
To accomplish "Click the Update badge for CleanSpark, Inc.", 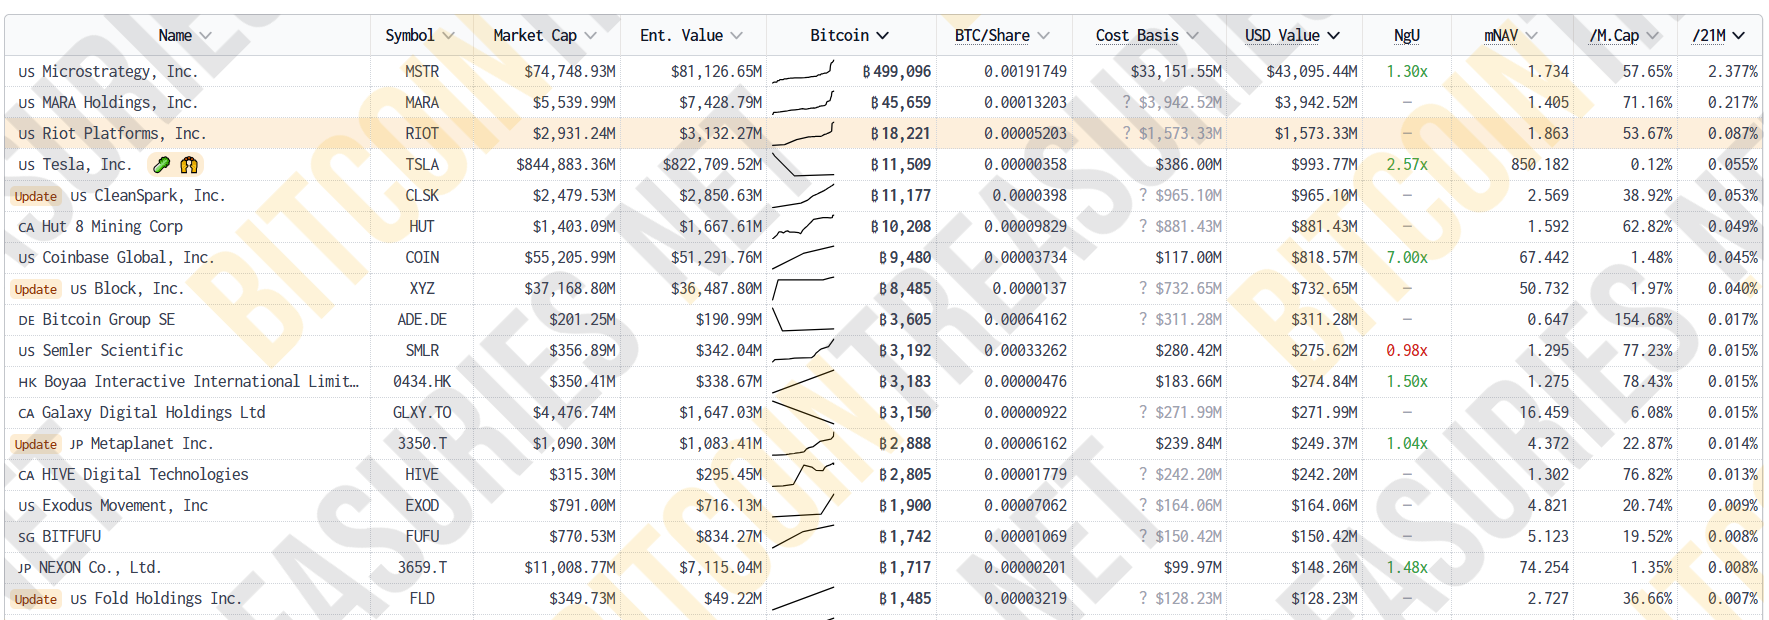I will [x=36, y=196].
